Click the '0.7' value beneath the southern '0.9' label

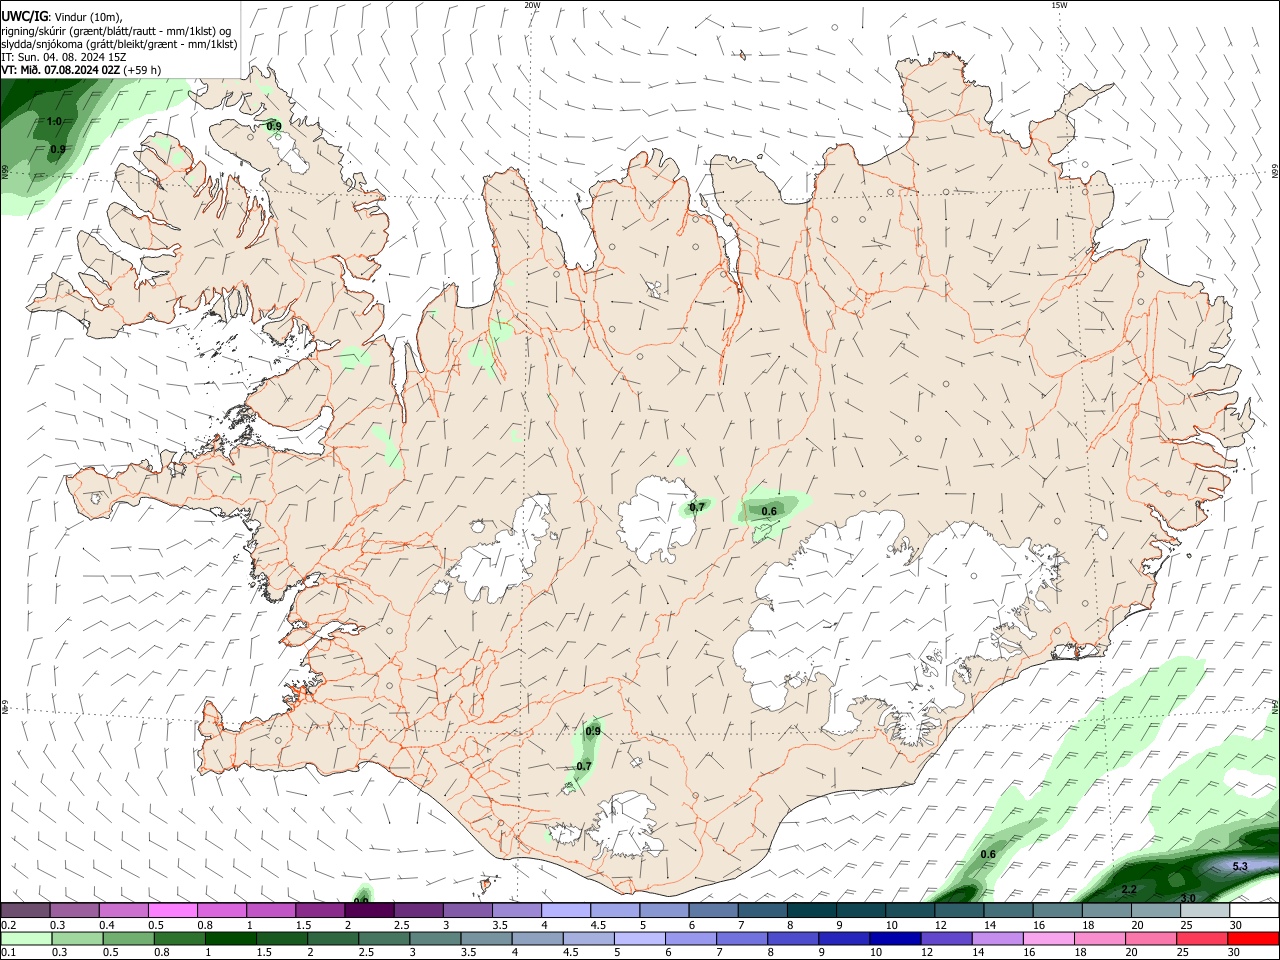584,766
